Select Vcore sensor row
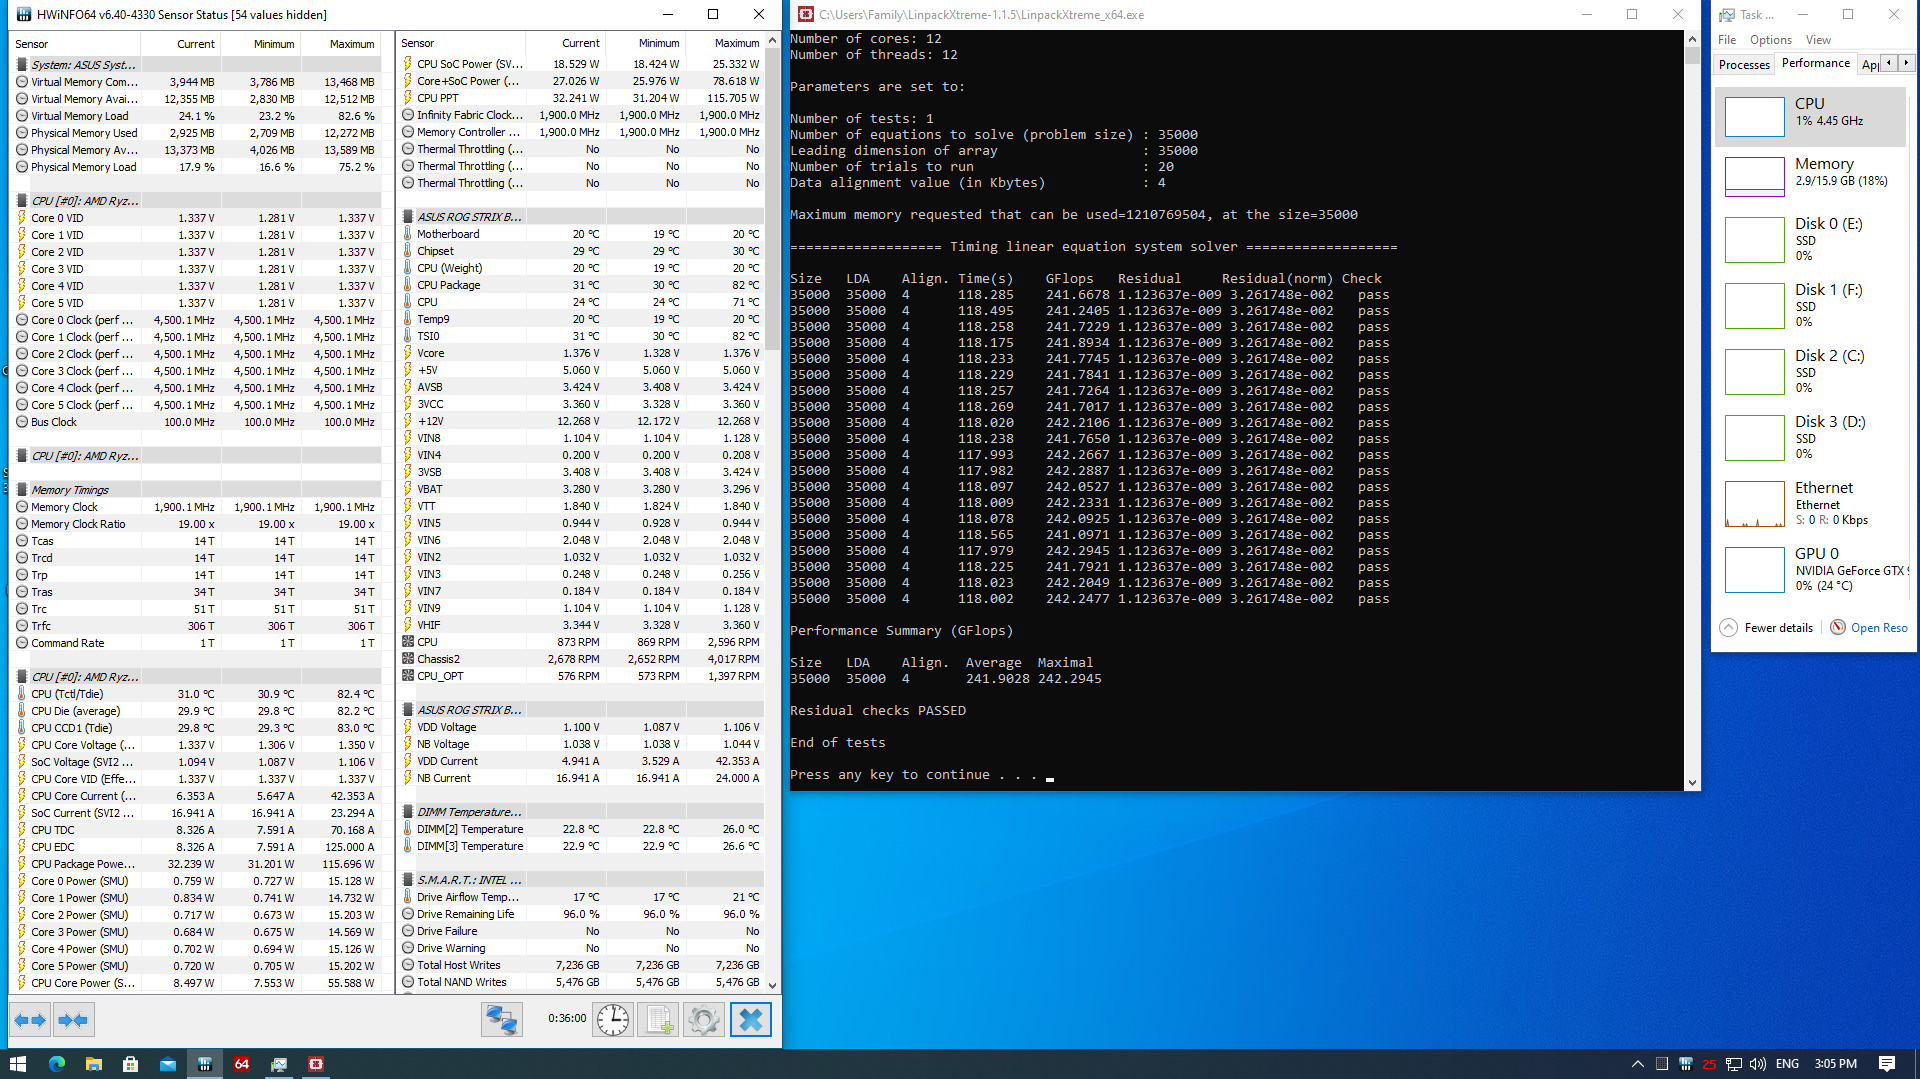 click(581, 353)
